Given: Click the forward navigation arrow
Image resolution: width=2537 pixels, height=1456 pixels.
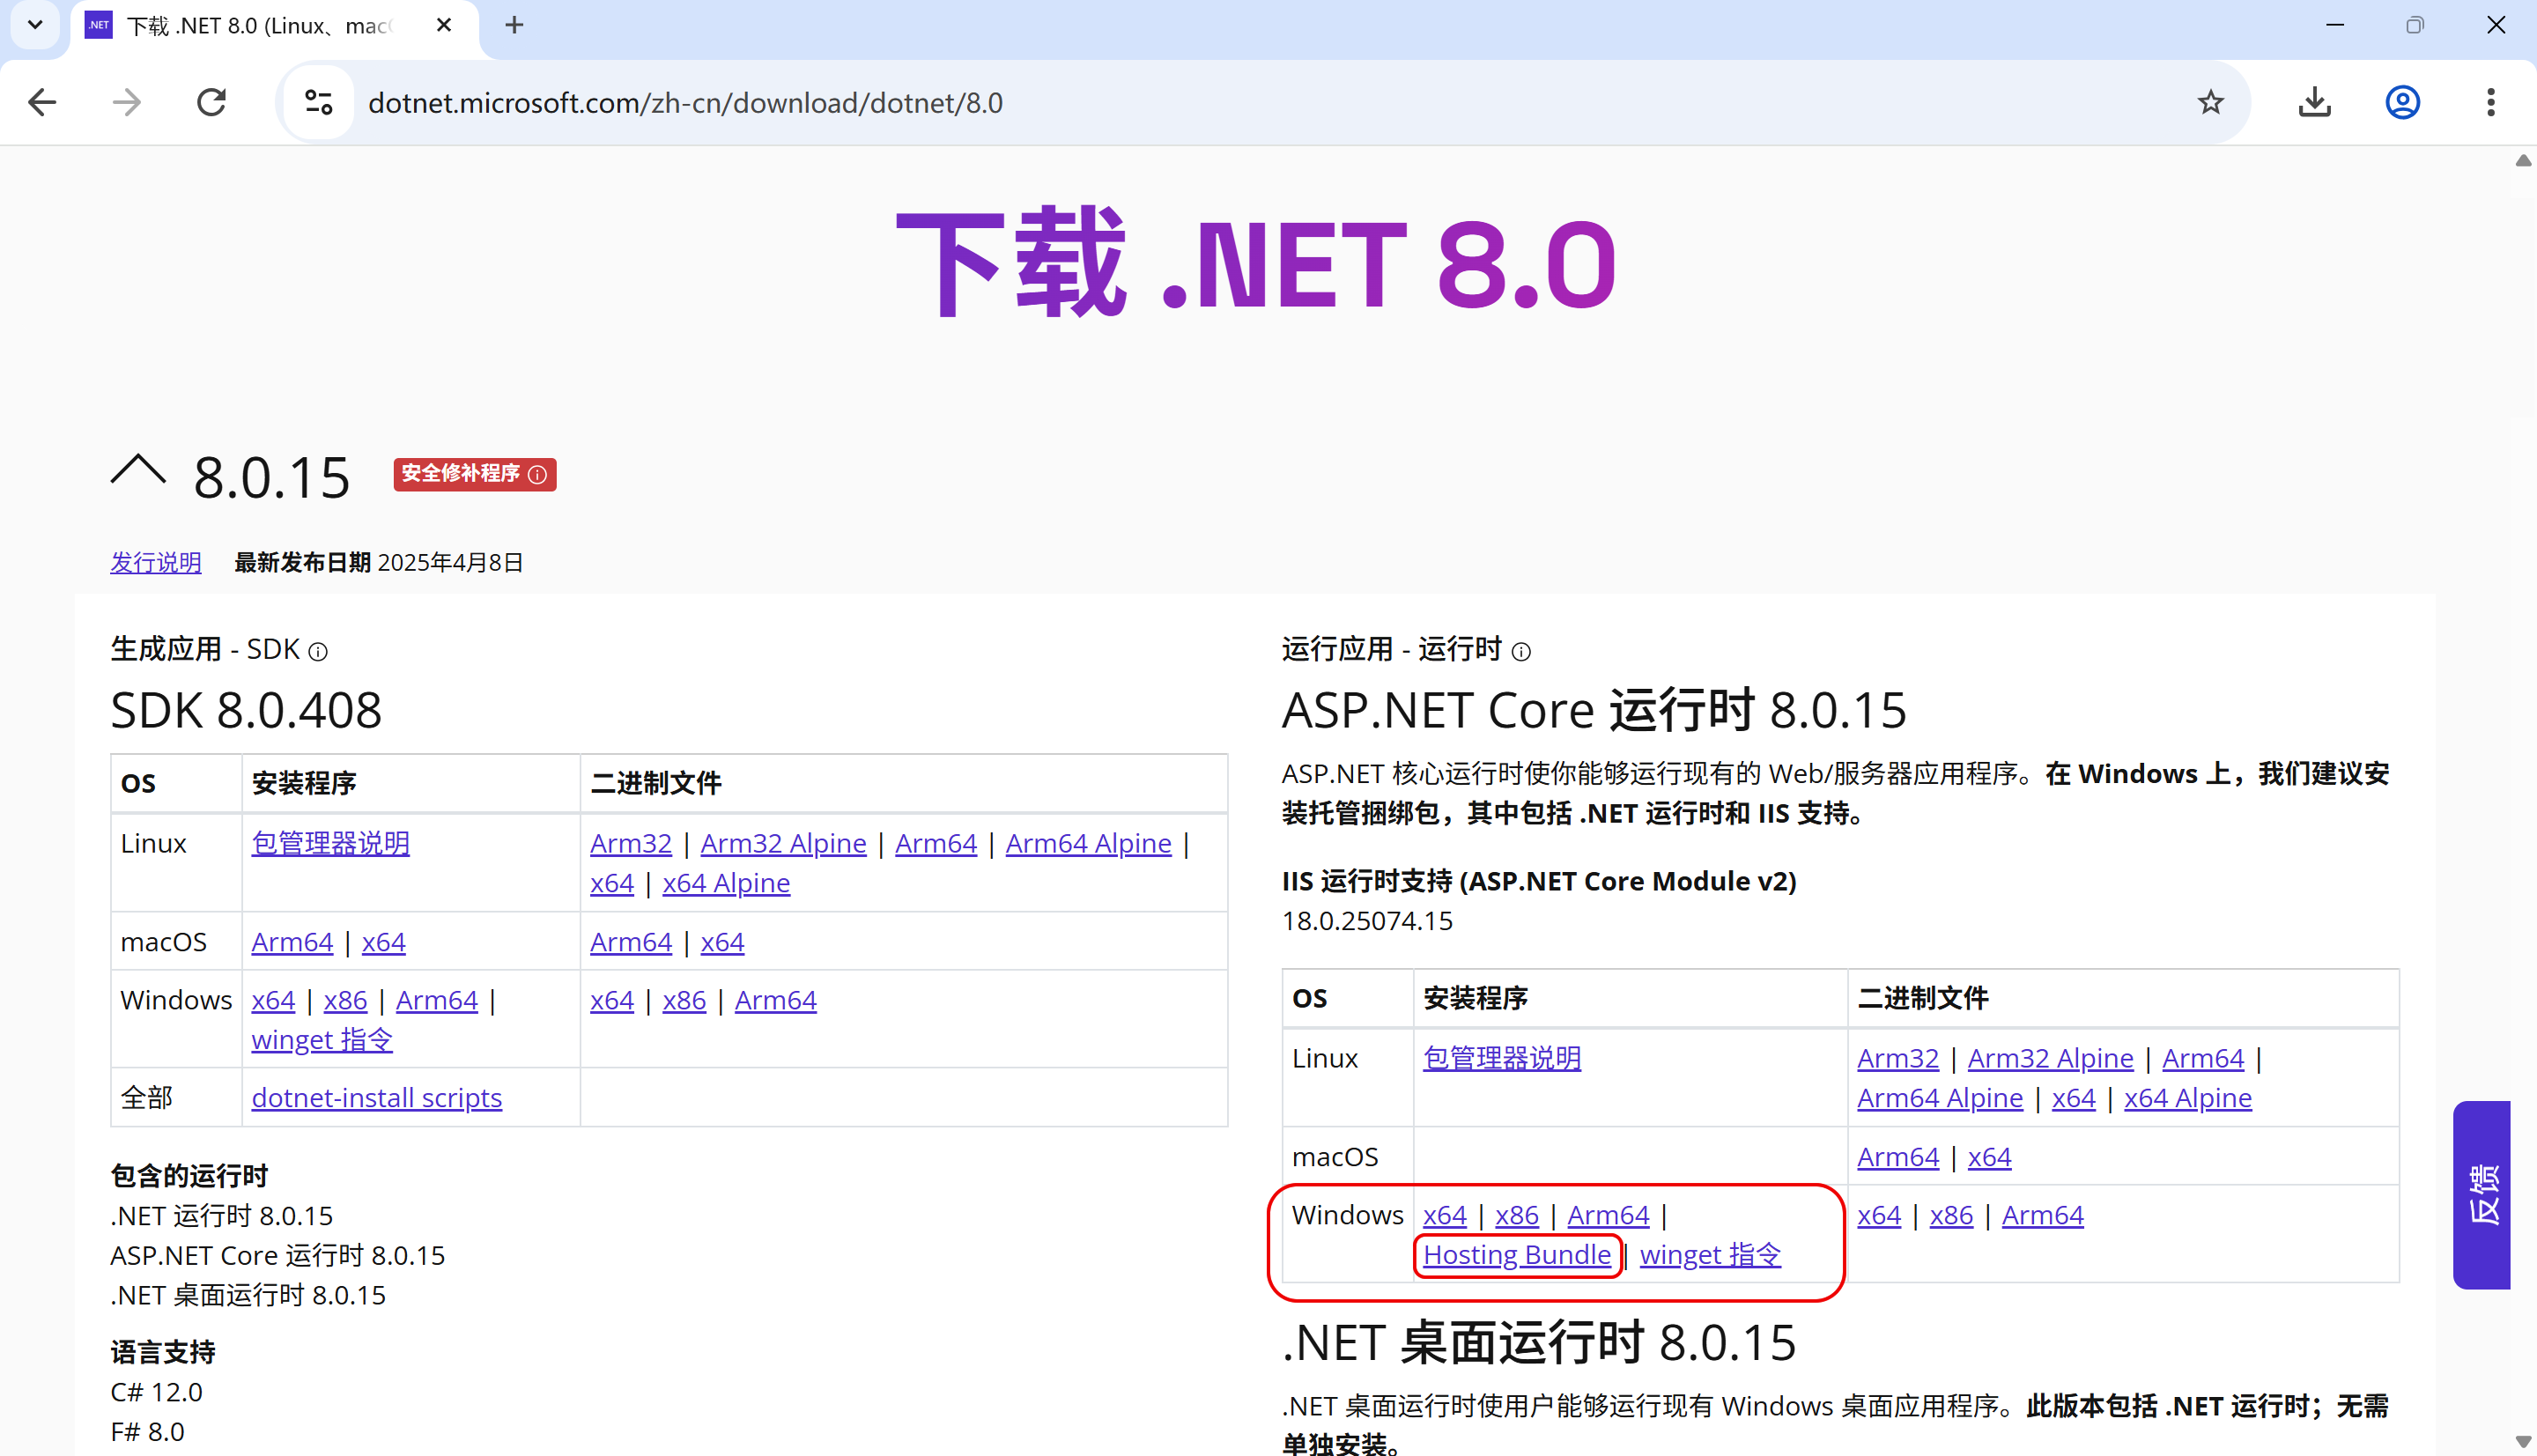Looking at the screenshot, I should coord(127,102).
